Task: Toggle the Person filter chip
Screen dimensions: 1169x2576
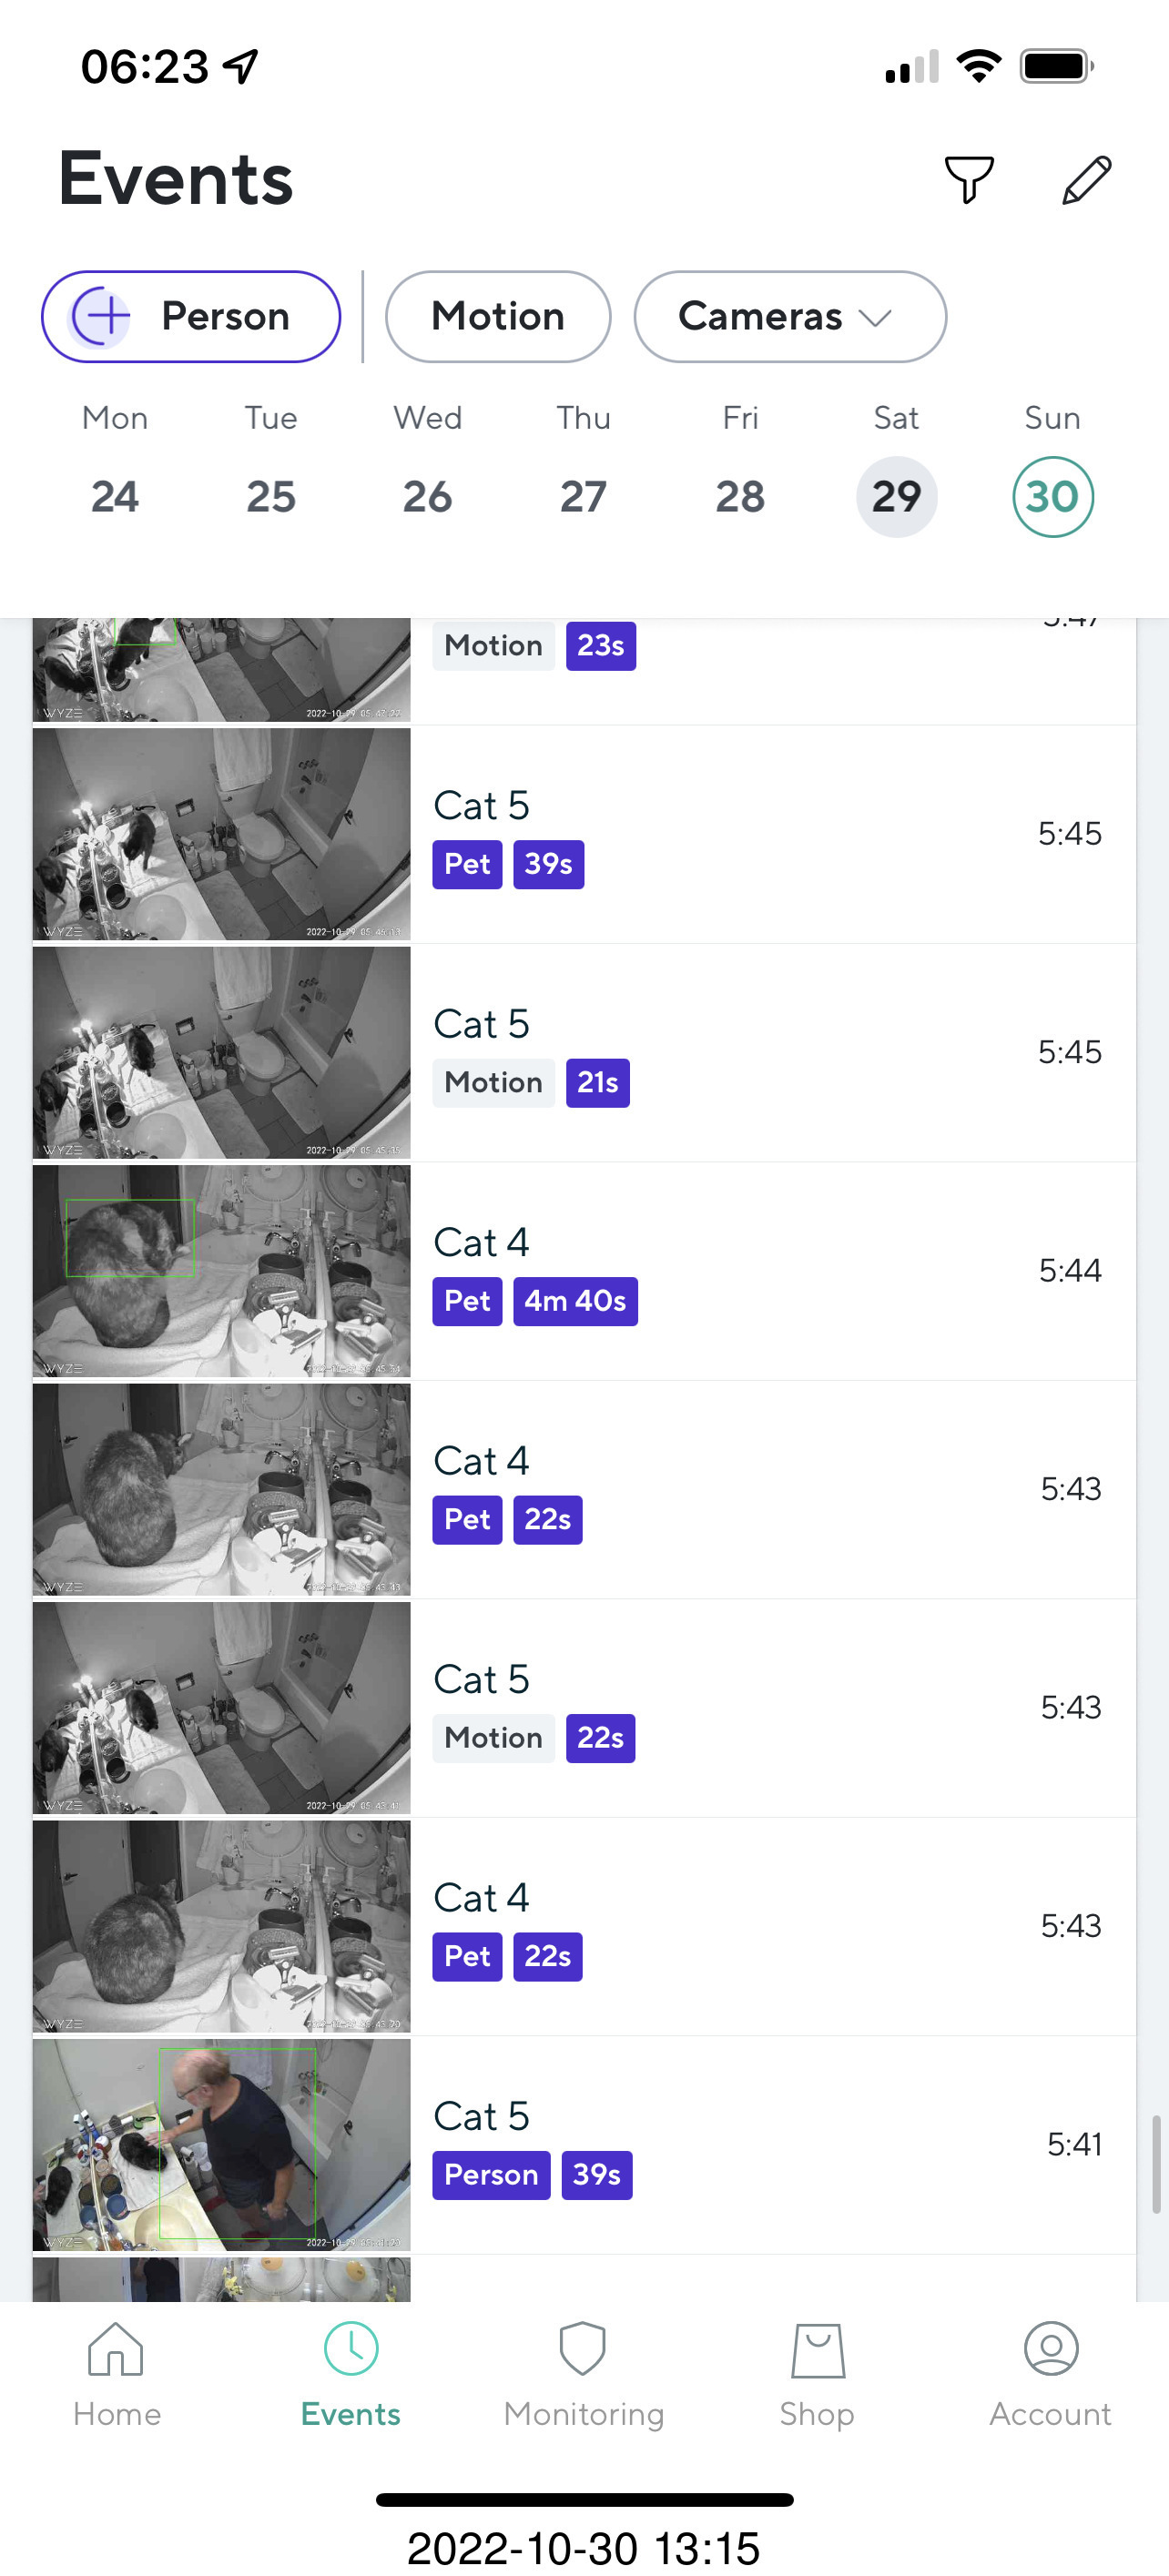Action: coord(191,317)
